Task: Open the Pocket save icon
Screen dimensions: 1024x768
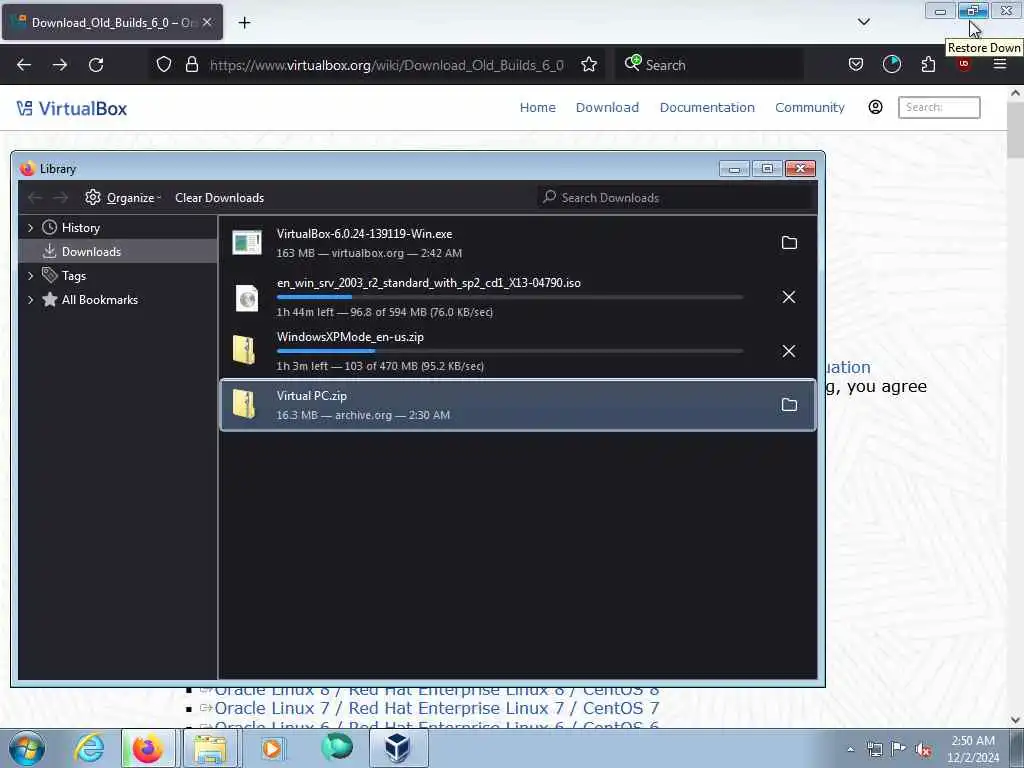Action: tap(856, 65)
